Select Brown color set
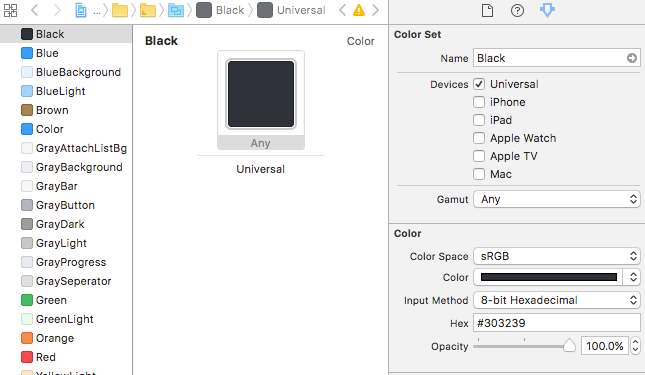 pos(66,110)
